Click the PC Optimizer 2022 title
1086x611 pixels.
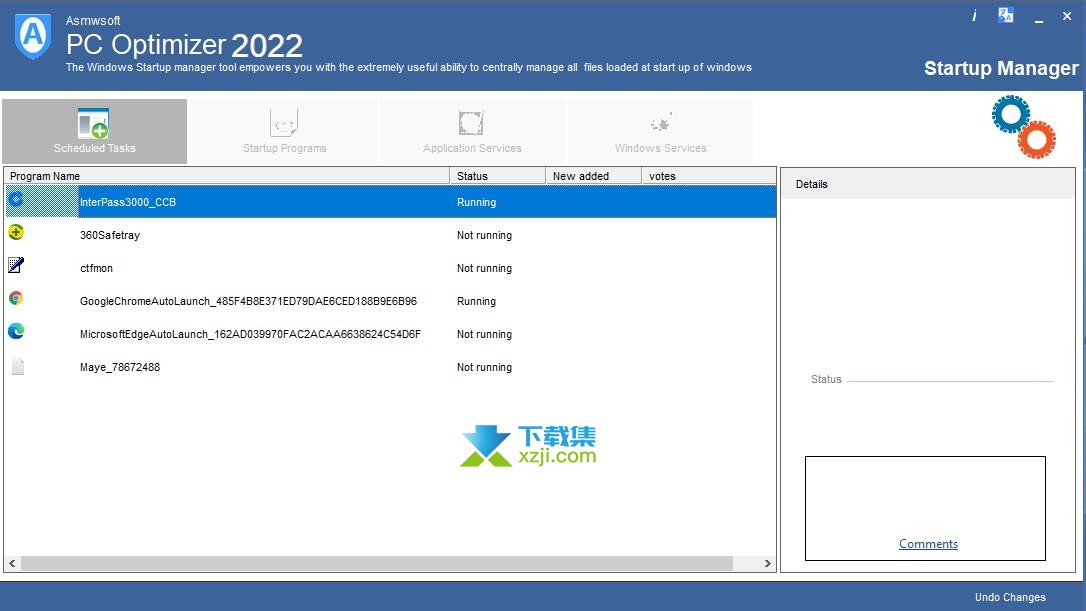pos(184,45)
